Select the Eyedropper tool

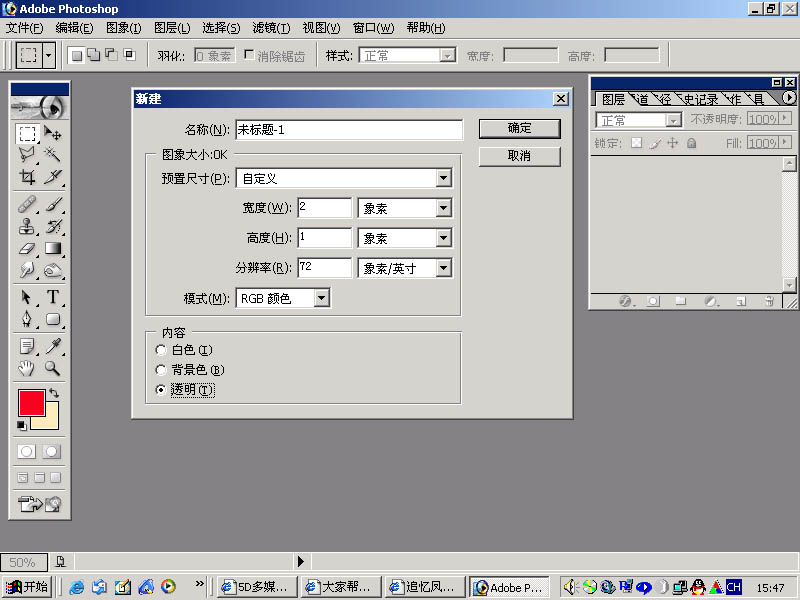(53, 346)
